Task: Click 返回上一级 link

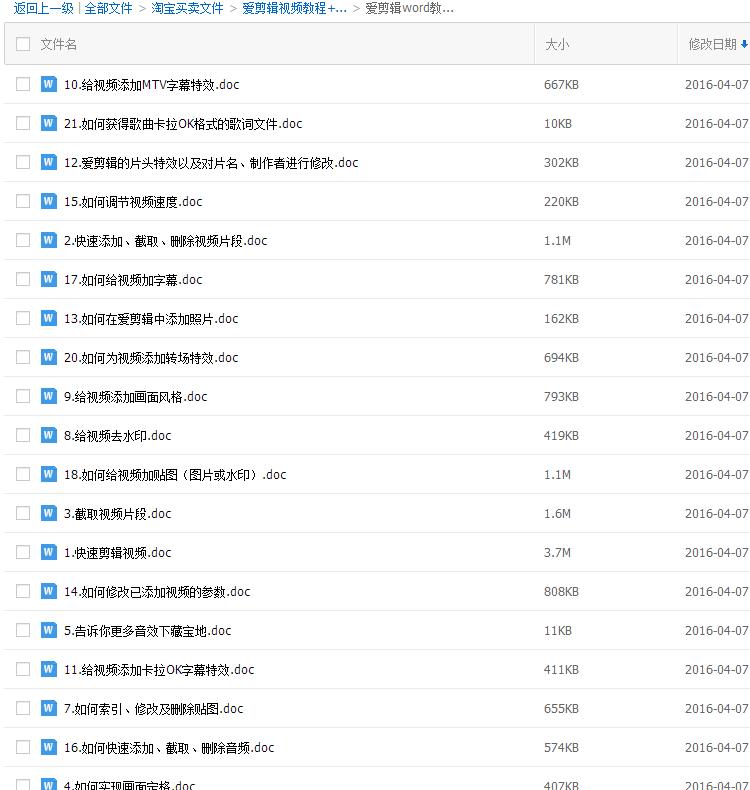Action: [x=43, y=8]
